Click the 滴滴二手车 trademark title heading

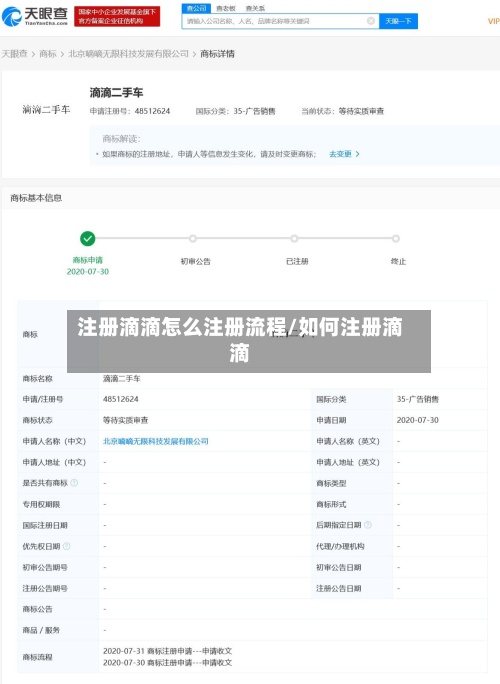click(116, 92)
